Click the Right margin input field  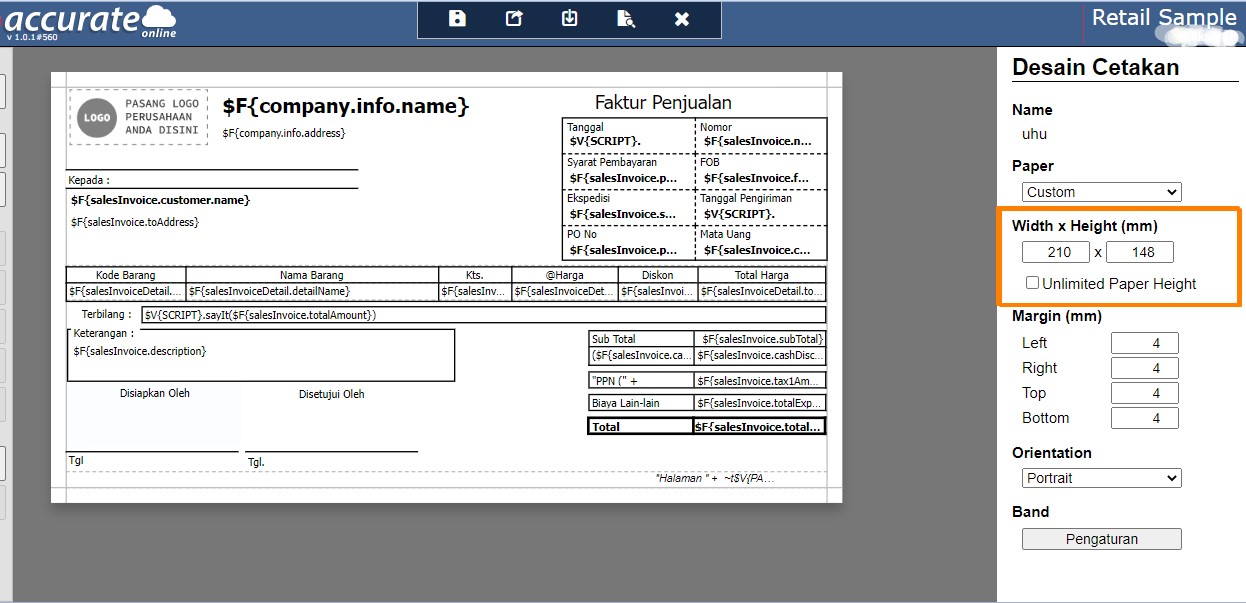point(1145,368)
